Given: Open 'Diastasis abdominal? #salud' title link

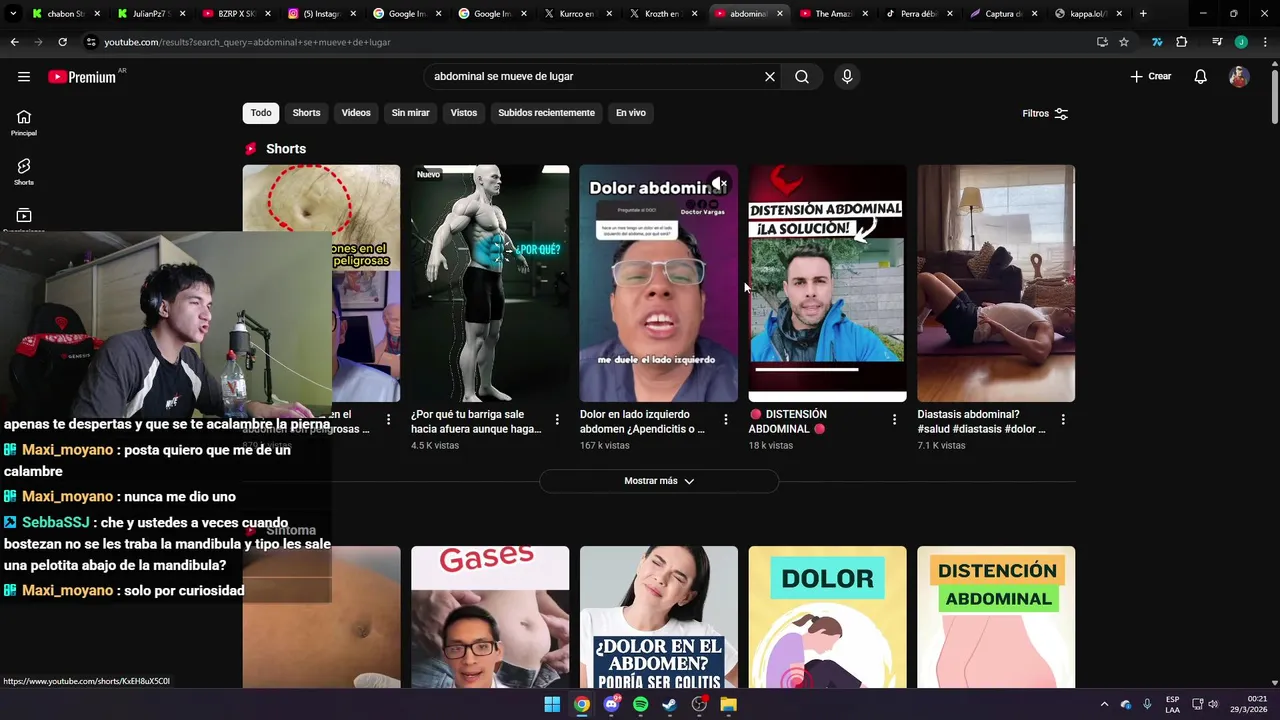Looking at the screenshot, I should pyautogui.click(x=982, y=421).
